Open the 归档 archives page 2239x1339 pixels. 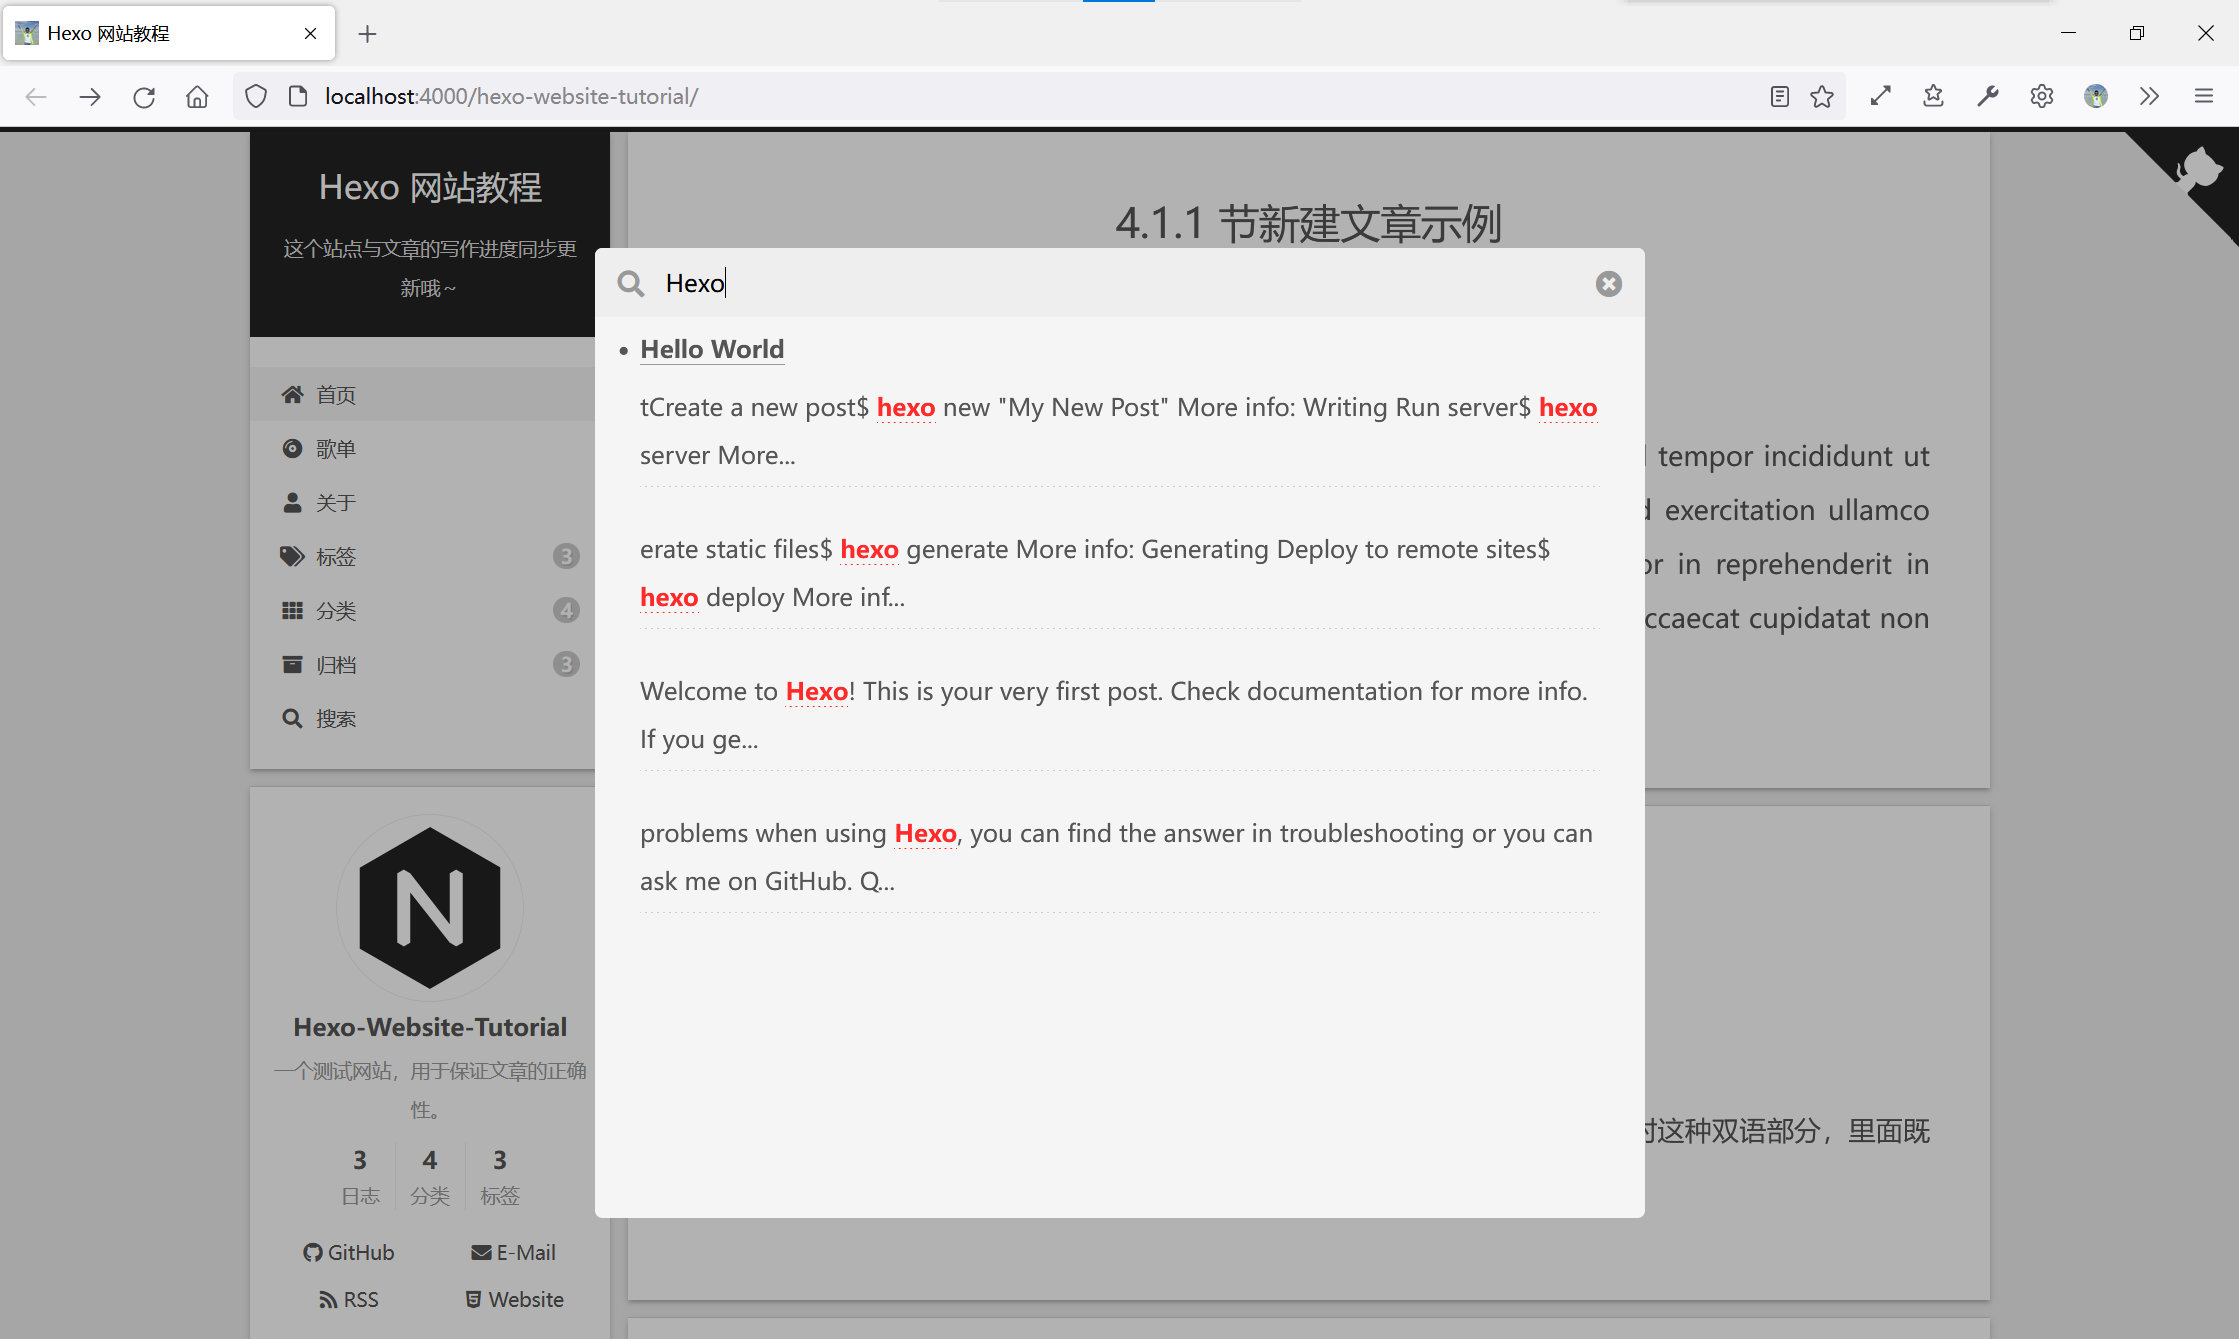click(336, 665)
